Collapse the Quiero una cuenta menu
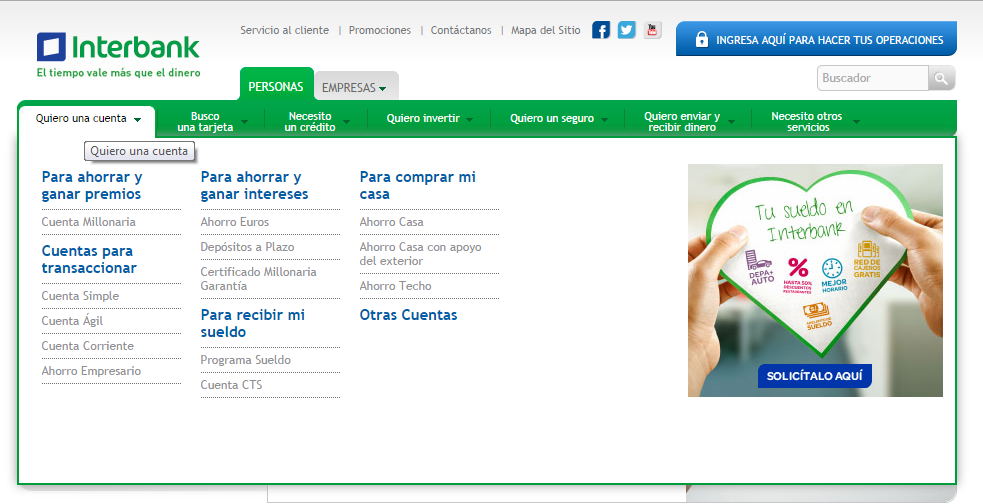This screenshot has width=983, height=504. click(x=88, y=118)
